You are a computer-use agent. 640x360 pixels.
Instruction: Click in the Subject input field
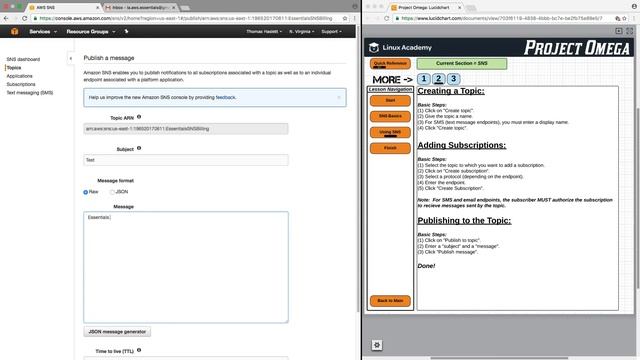pyautogui.click(x=186, y=160)
